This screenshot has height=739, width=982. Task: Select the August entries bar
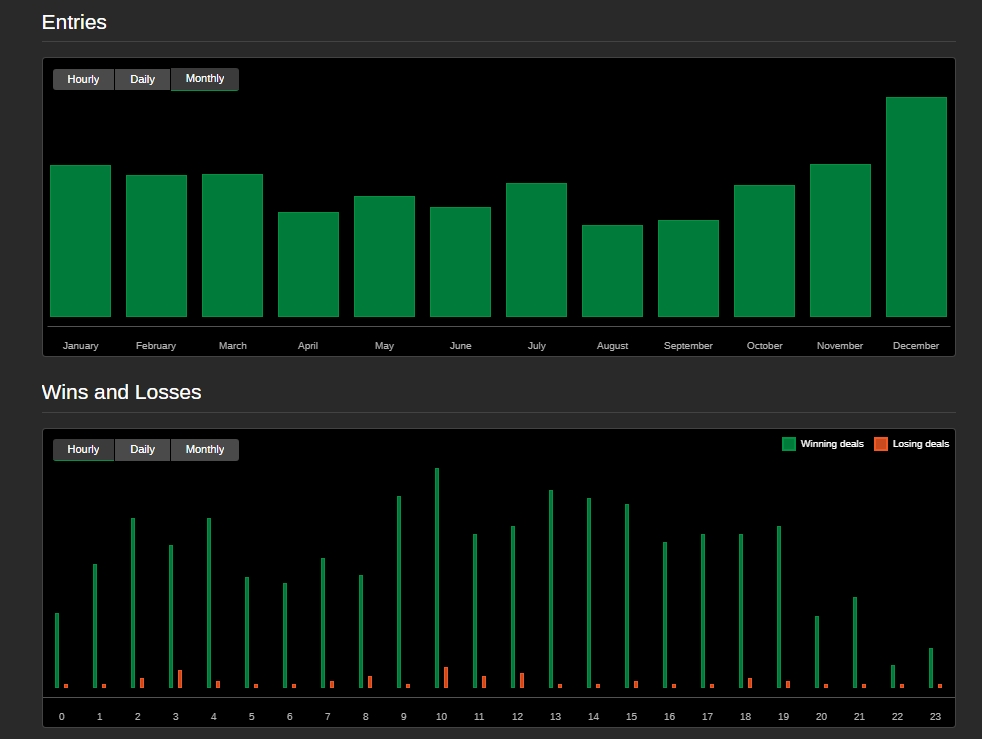612,271
